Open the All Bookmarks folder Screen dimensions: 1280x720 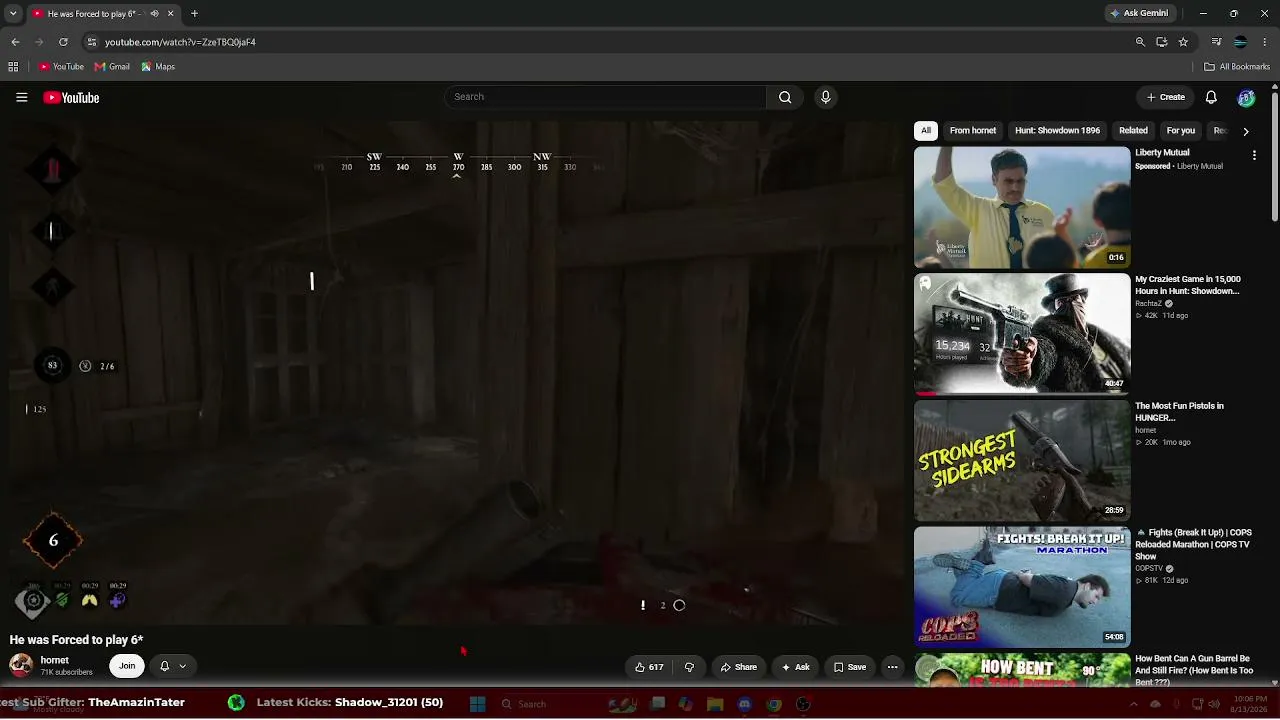[x=1237, y=67]
